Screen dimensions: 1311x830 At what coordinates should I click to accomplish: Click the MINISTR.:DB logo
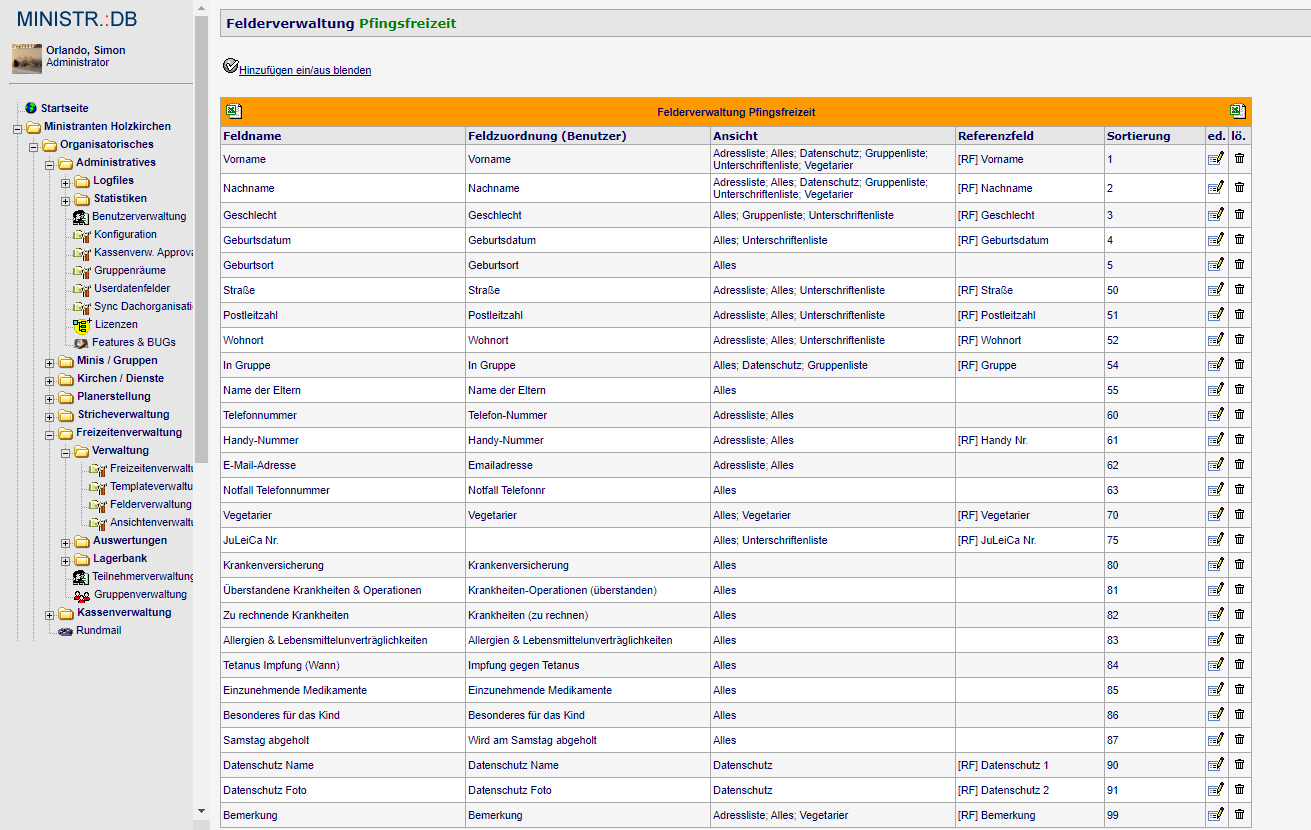77,19
